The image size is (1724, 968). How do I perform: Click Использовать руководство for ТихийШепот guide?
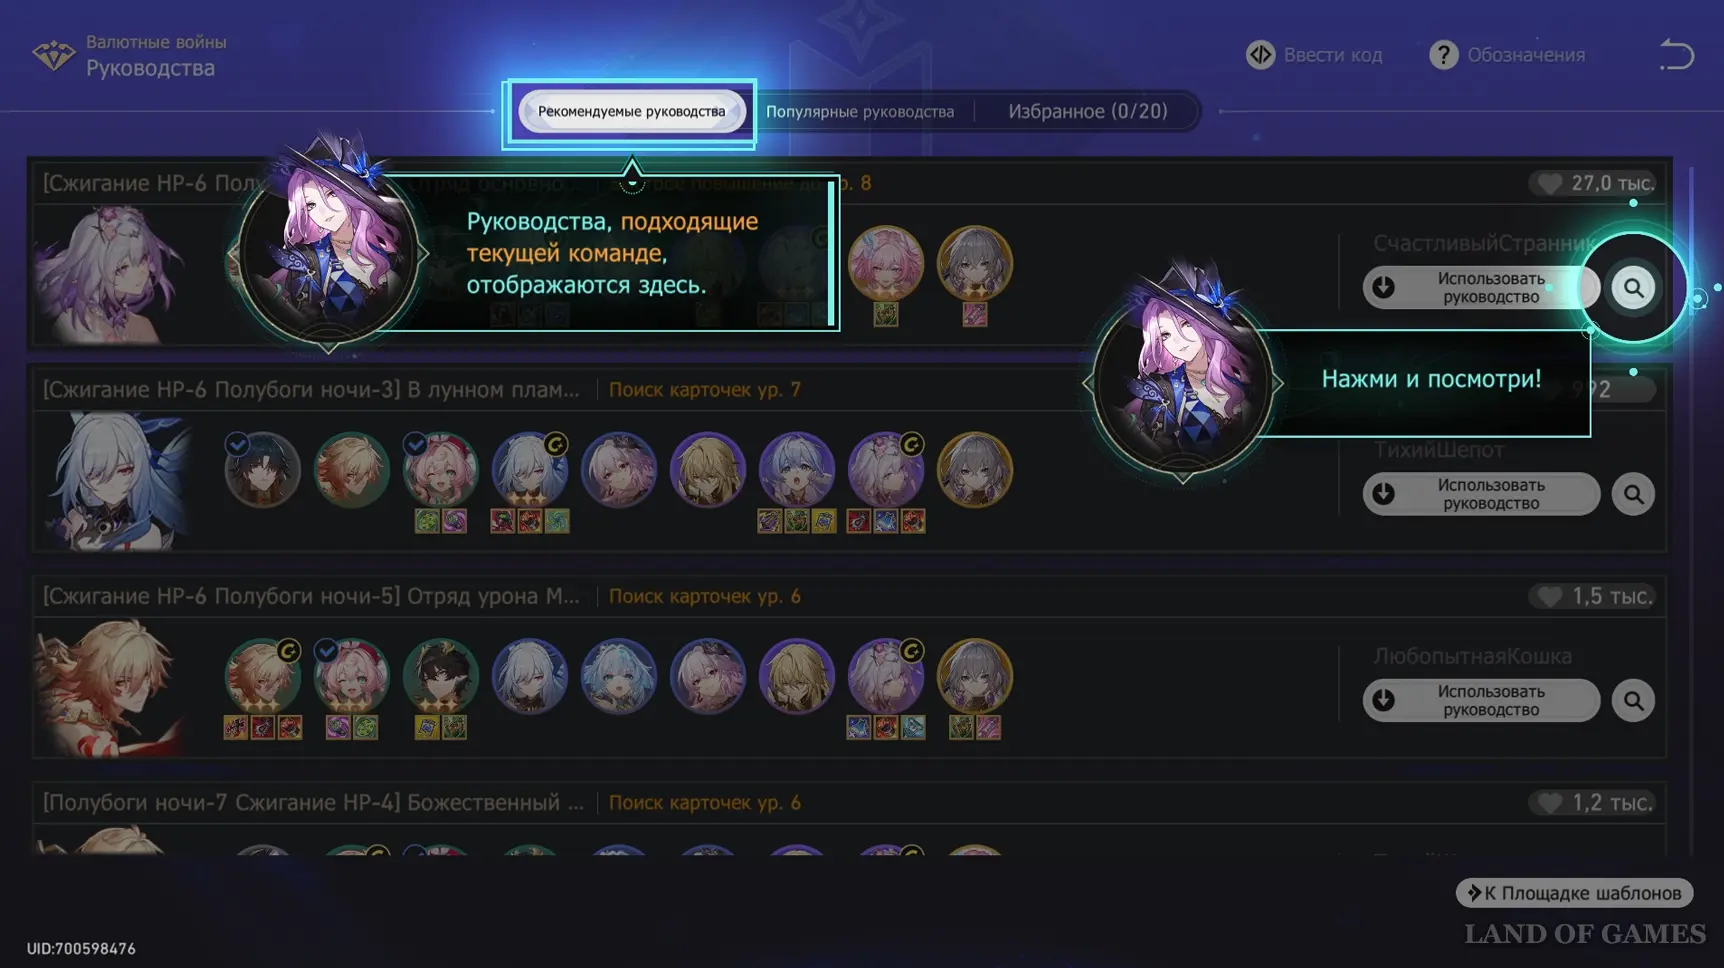tap(1481, 494)
